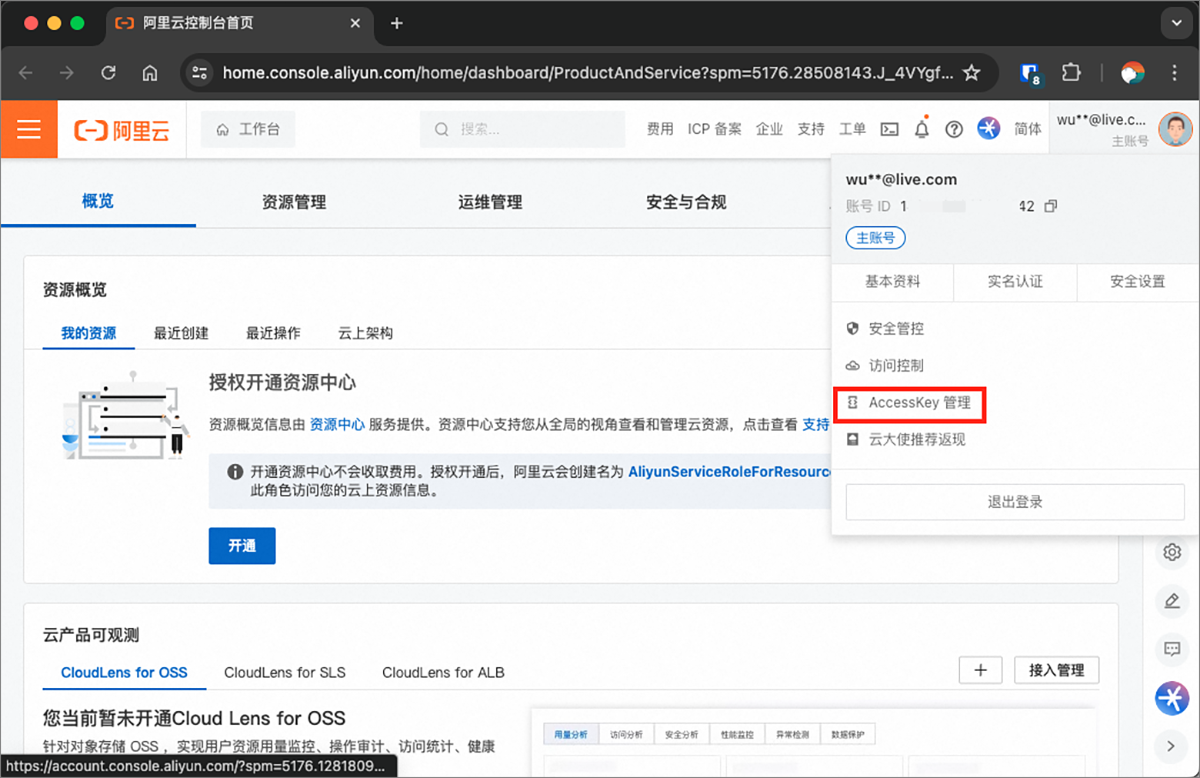The height and width of the screenshot is (778, 1200).
Task: Open the chat feedback icon in sidebar
Action: click(1172, 649)
